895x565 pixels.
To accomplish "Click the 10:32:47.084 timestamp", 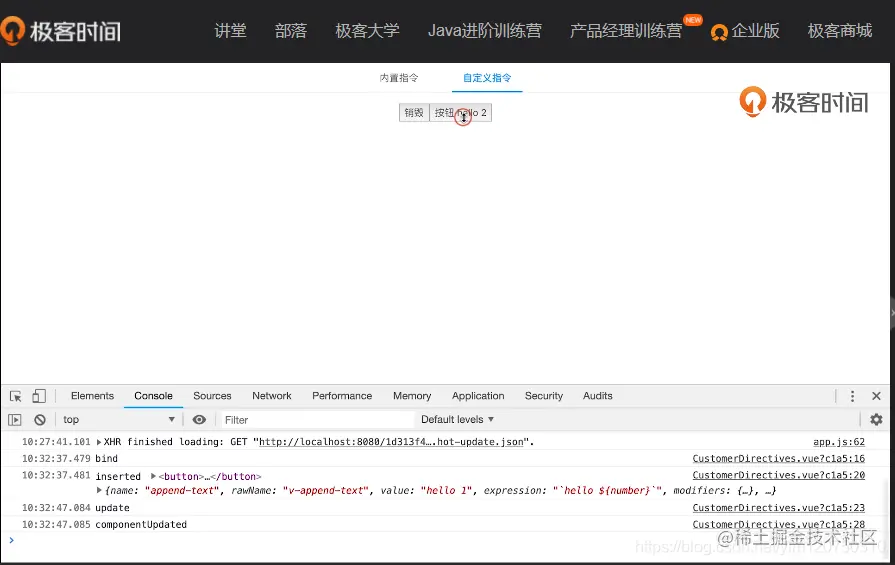I will 56,508.
